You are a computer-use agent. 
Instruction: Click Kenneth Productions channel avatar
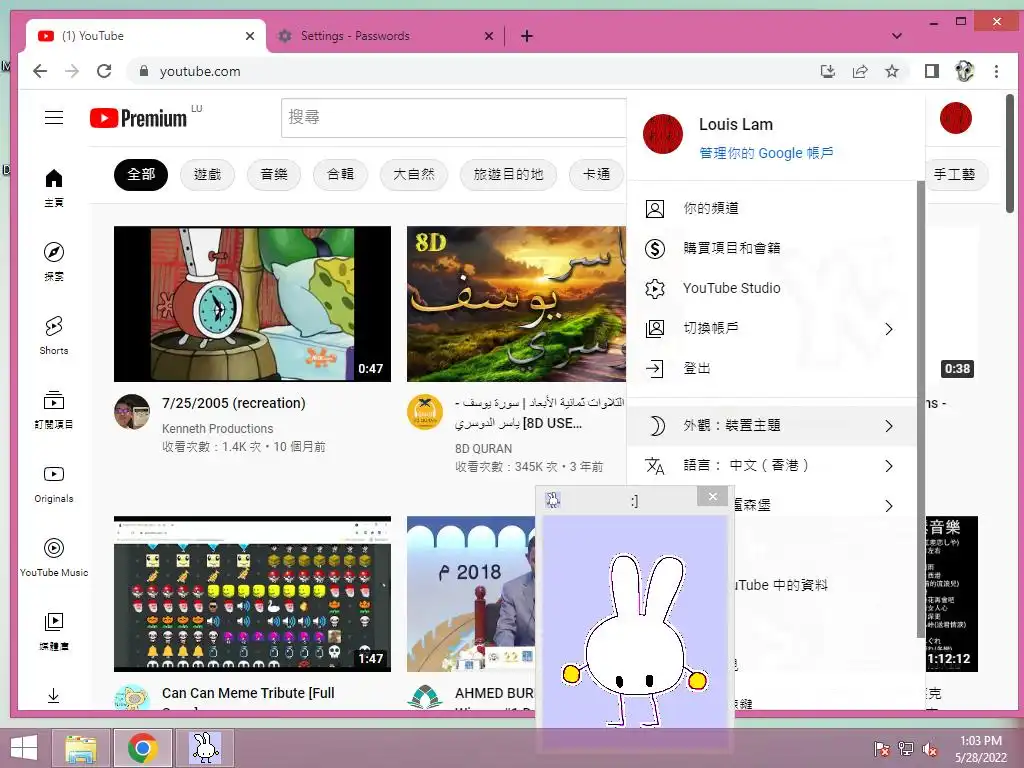coord(132,412)
